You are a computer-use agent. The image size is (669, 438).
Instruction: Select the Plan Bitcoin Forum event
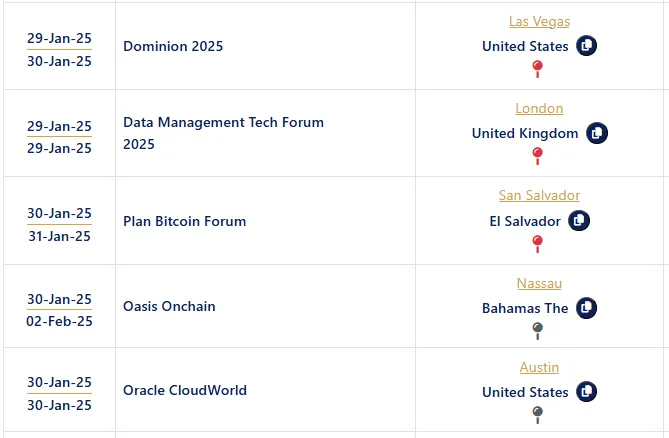coord(184,221)
